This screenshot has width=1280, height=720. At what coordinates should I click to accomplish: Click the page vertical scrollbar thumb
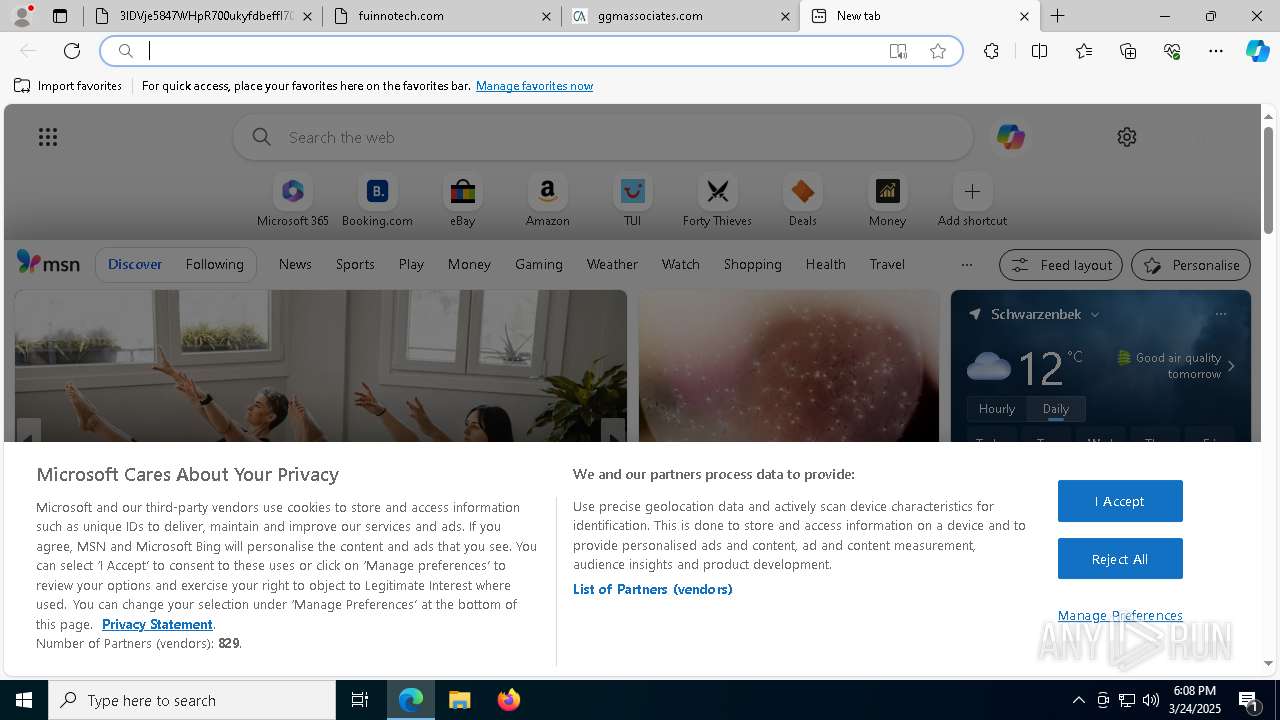click(x=1268, y=181)
